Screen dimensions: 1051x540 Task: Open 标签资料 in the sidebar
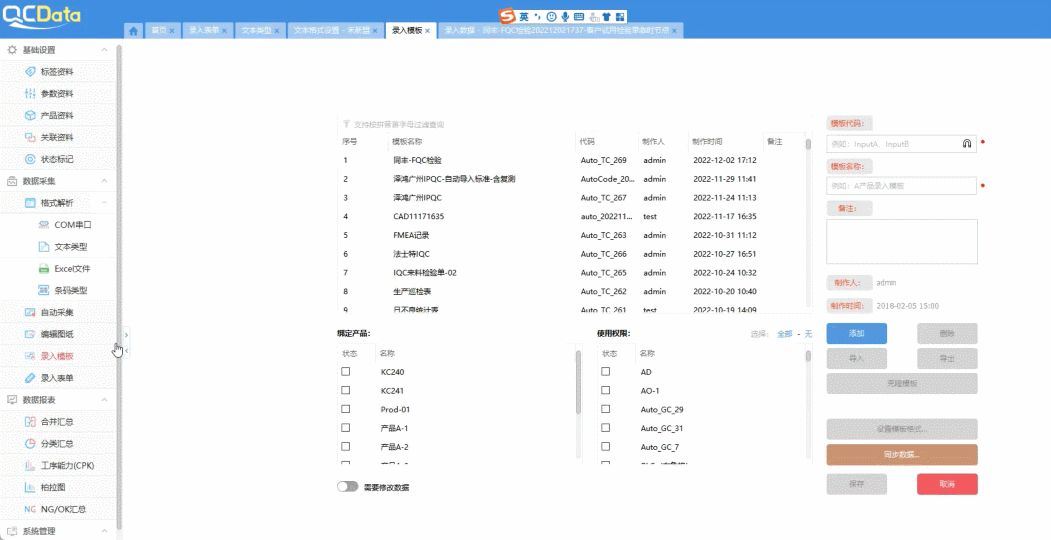click(56, 72)
